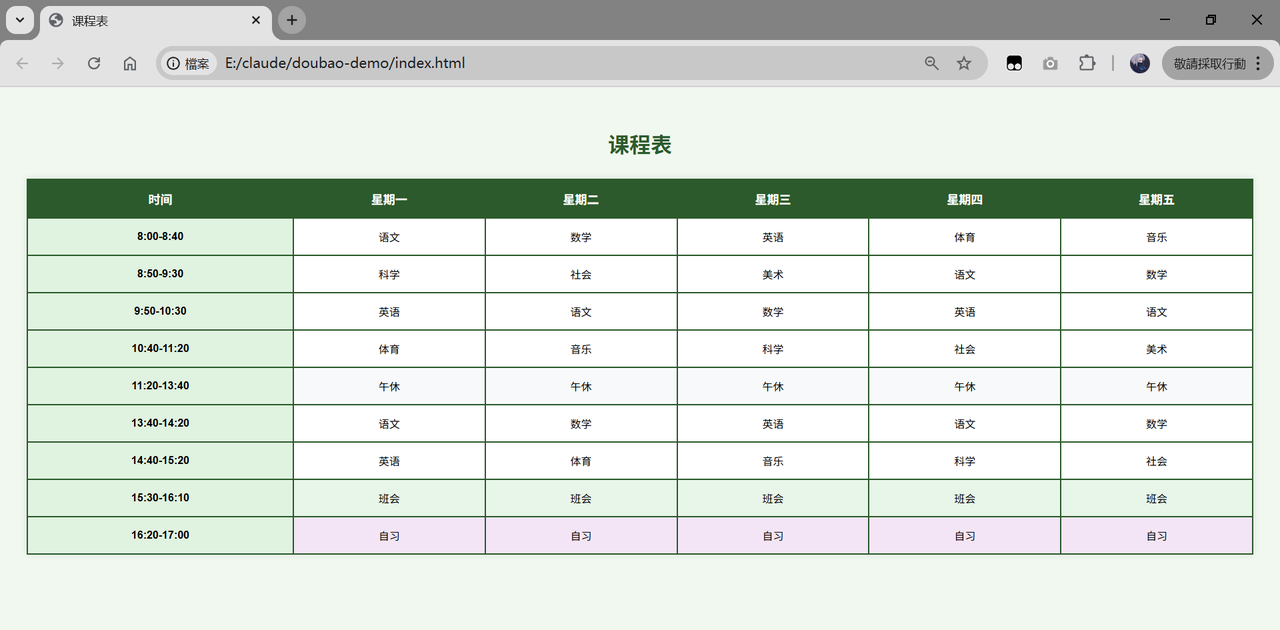Open the profile avatar icon
The width and height of the screenshot is (1280, 630).
coord(1140,63)
